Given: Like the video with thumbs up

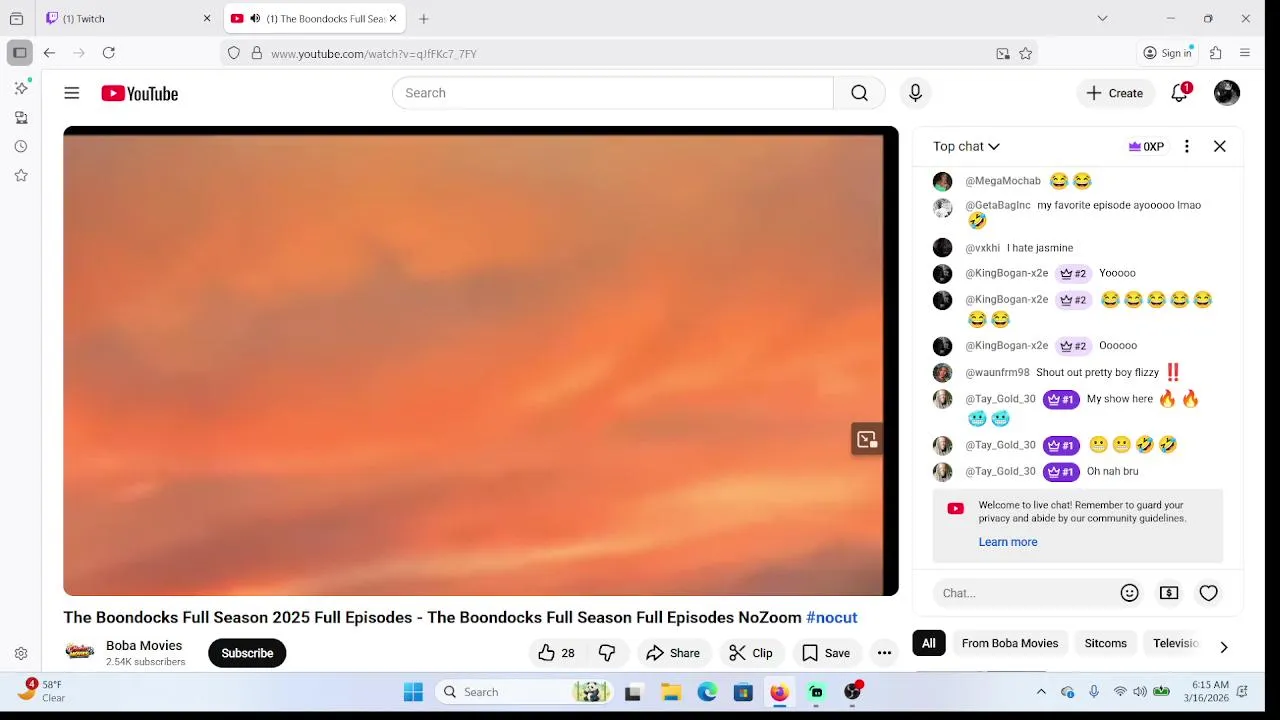Looking at the screenshot, I should click(x=557, y=653).
